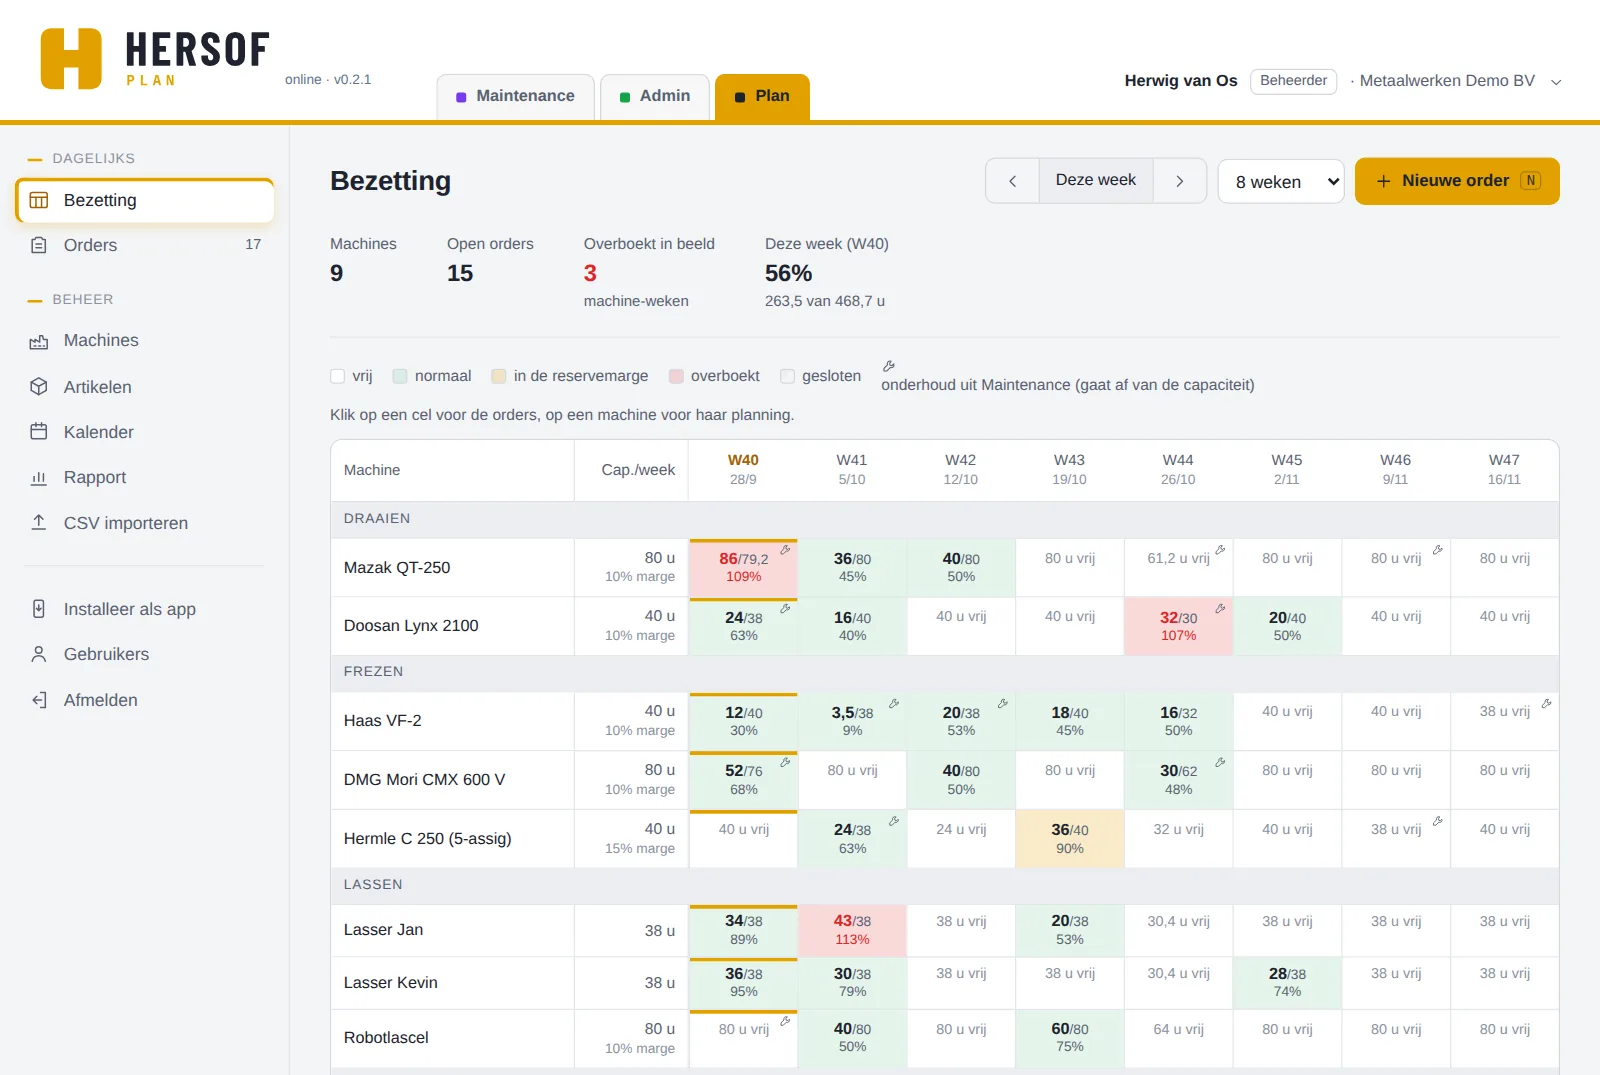Screen dimensions: 1600x1075
Task: Open Mazak QT-250 machine planning
Action: pyautogui.click(x=397, y=568)
